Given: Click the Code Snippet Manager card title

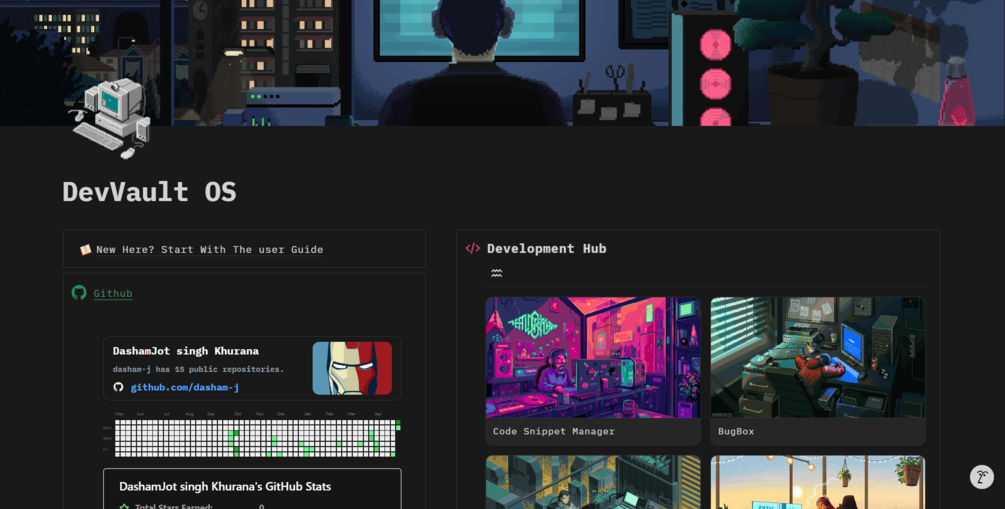Looking at the screenshot, I should coord(554,431).
